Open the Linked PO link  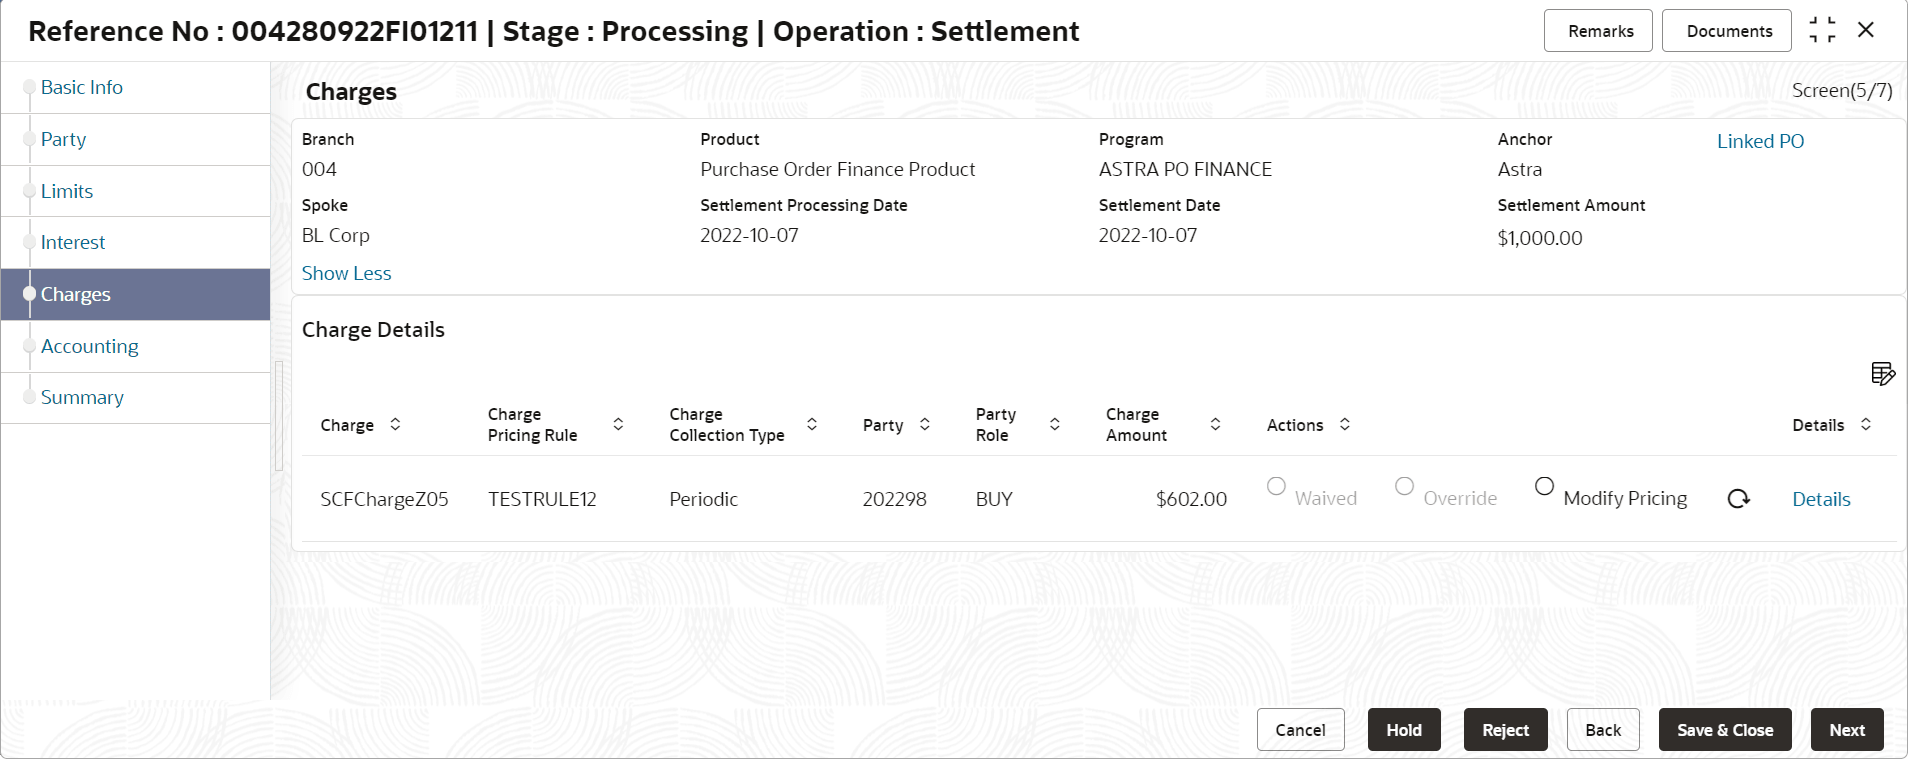(1760, 141)
